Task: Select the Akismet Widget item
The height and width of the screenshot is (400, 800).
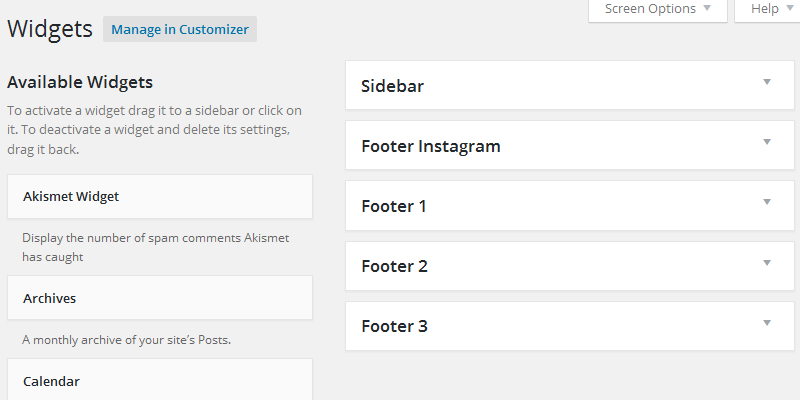Action: (x=71, y=196)
